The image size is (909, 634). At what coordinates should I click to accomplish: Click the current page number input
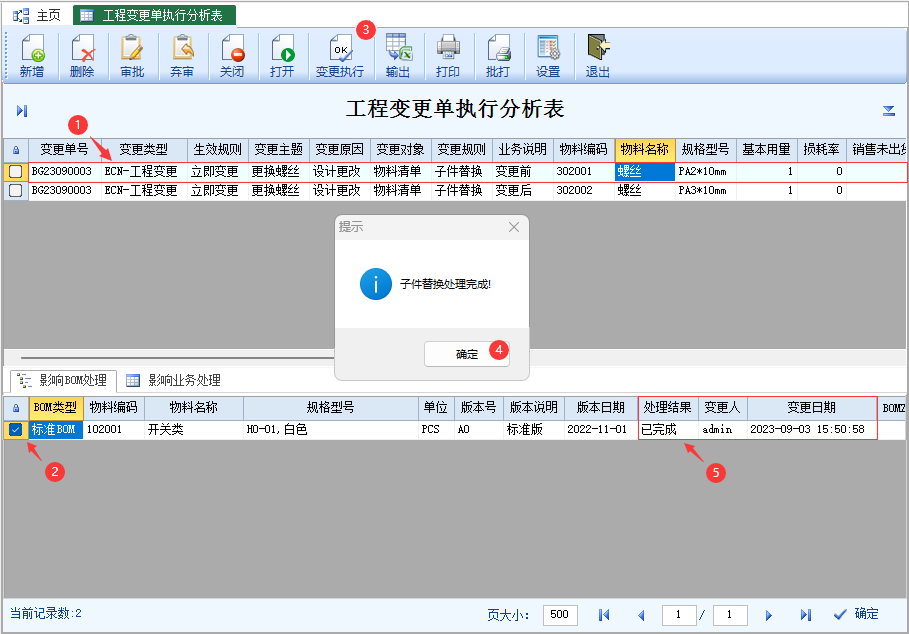679,615
